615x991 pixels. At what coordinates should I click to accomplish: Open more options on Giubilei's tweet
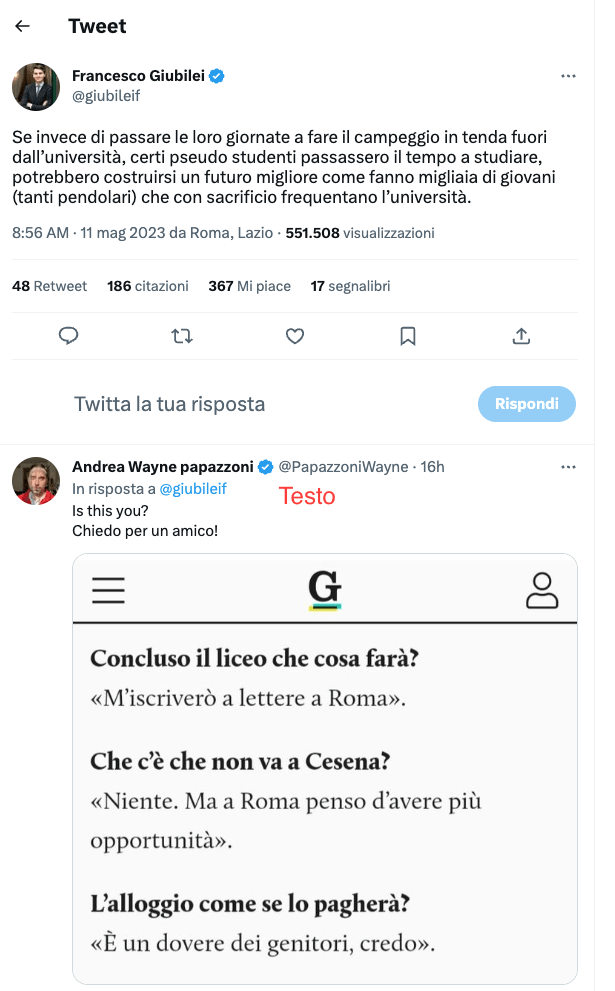point(568,76)
